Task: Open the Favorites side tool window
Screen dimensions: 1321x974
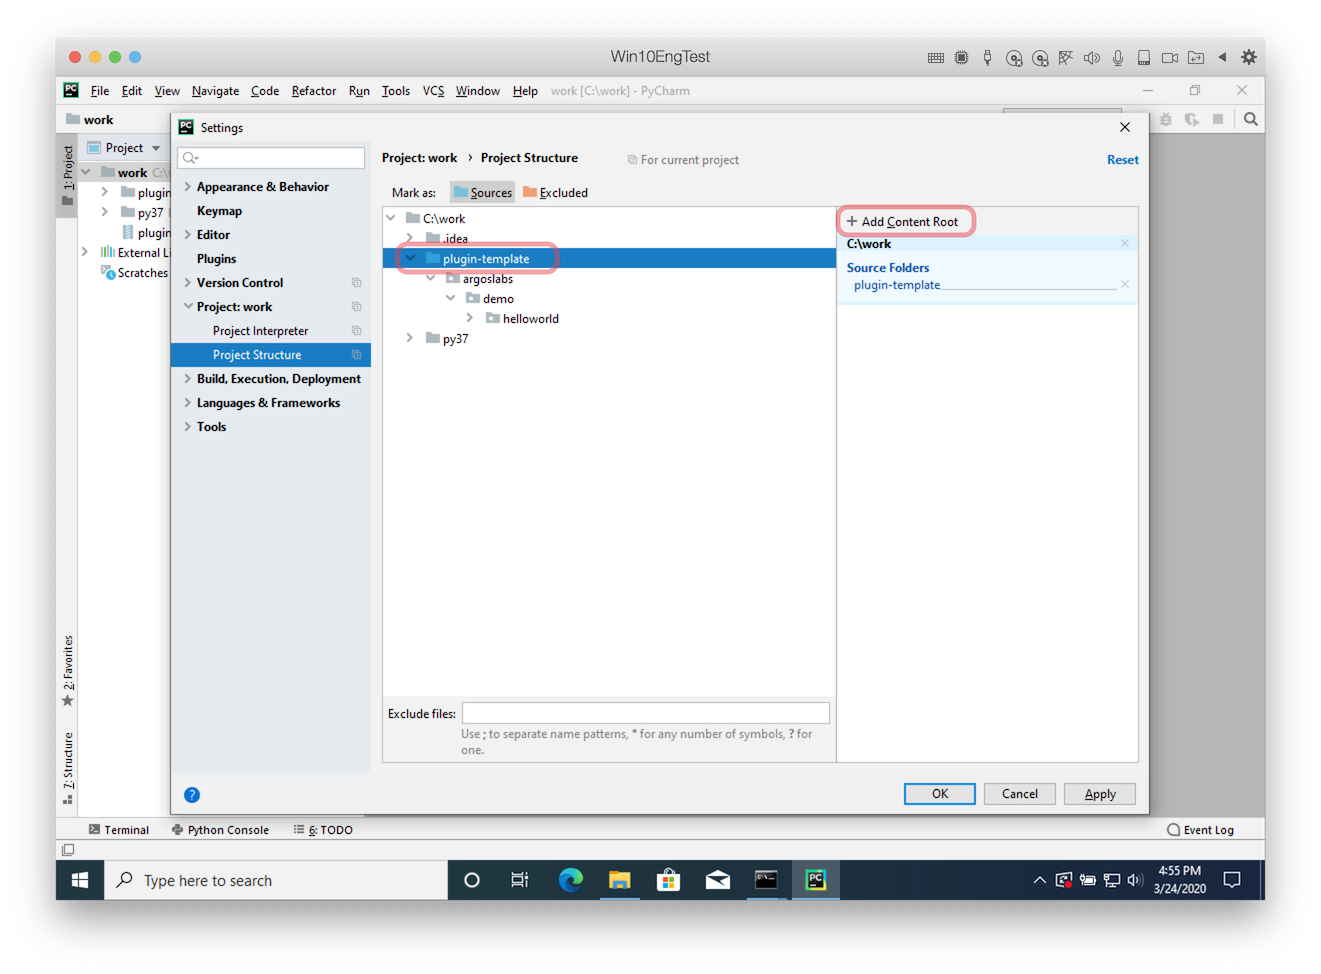Action: 68,670
